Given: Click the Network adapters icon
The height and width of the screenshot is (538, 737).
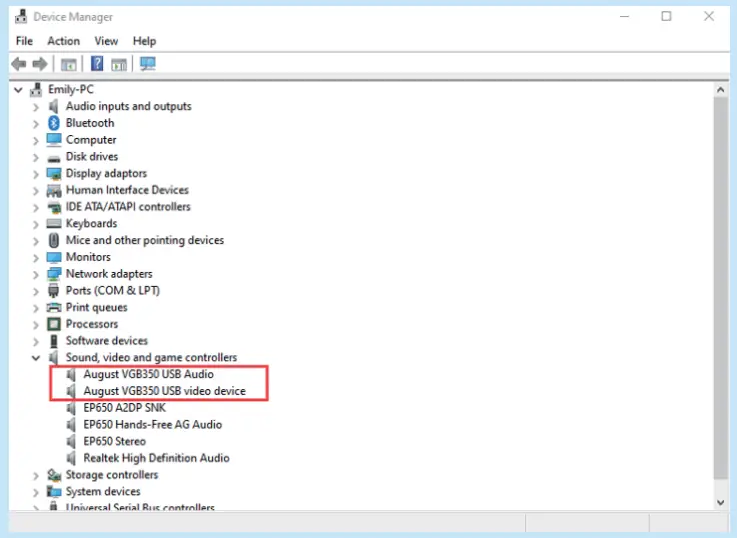Looking at the screenshot, I should tap(54, 274).
